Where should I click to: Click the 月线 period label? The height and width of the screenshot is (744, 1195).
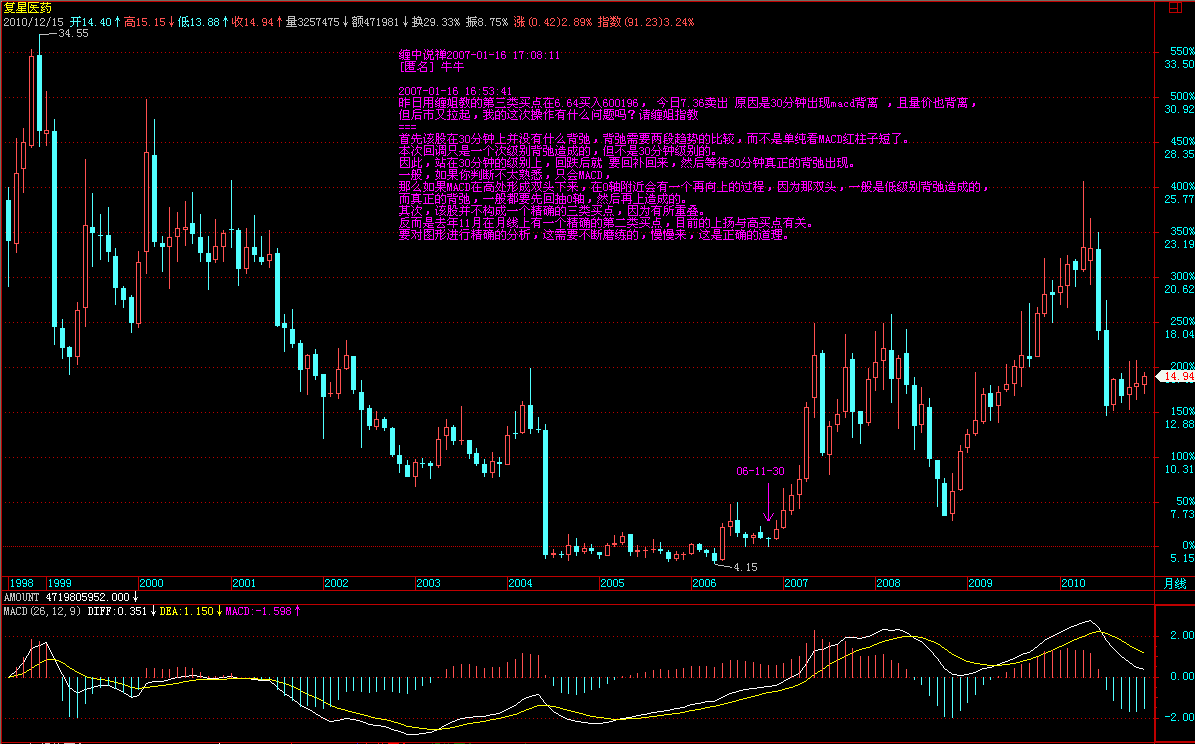click(x=1174, y=583)
